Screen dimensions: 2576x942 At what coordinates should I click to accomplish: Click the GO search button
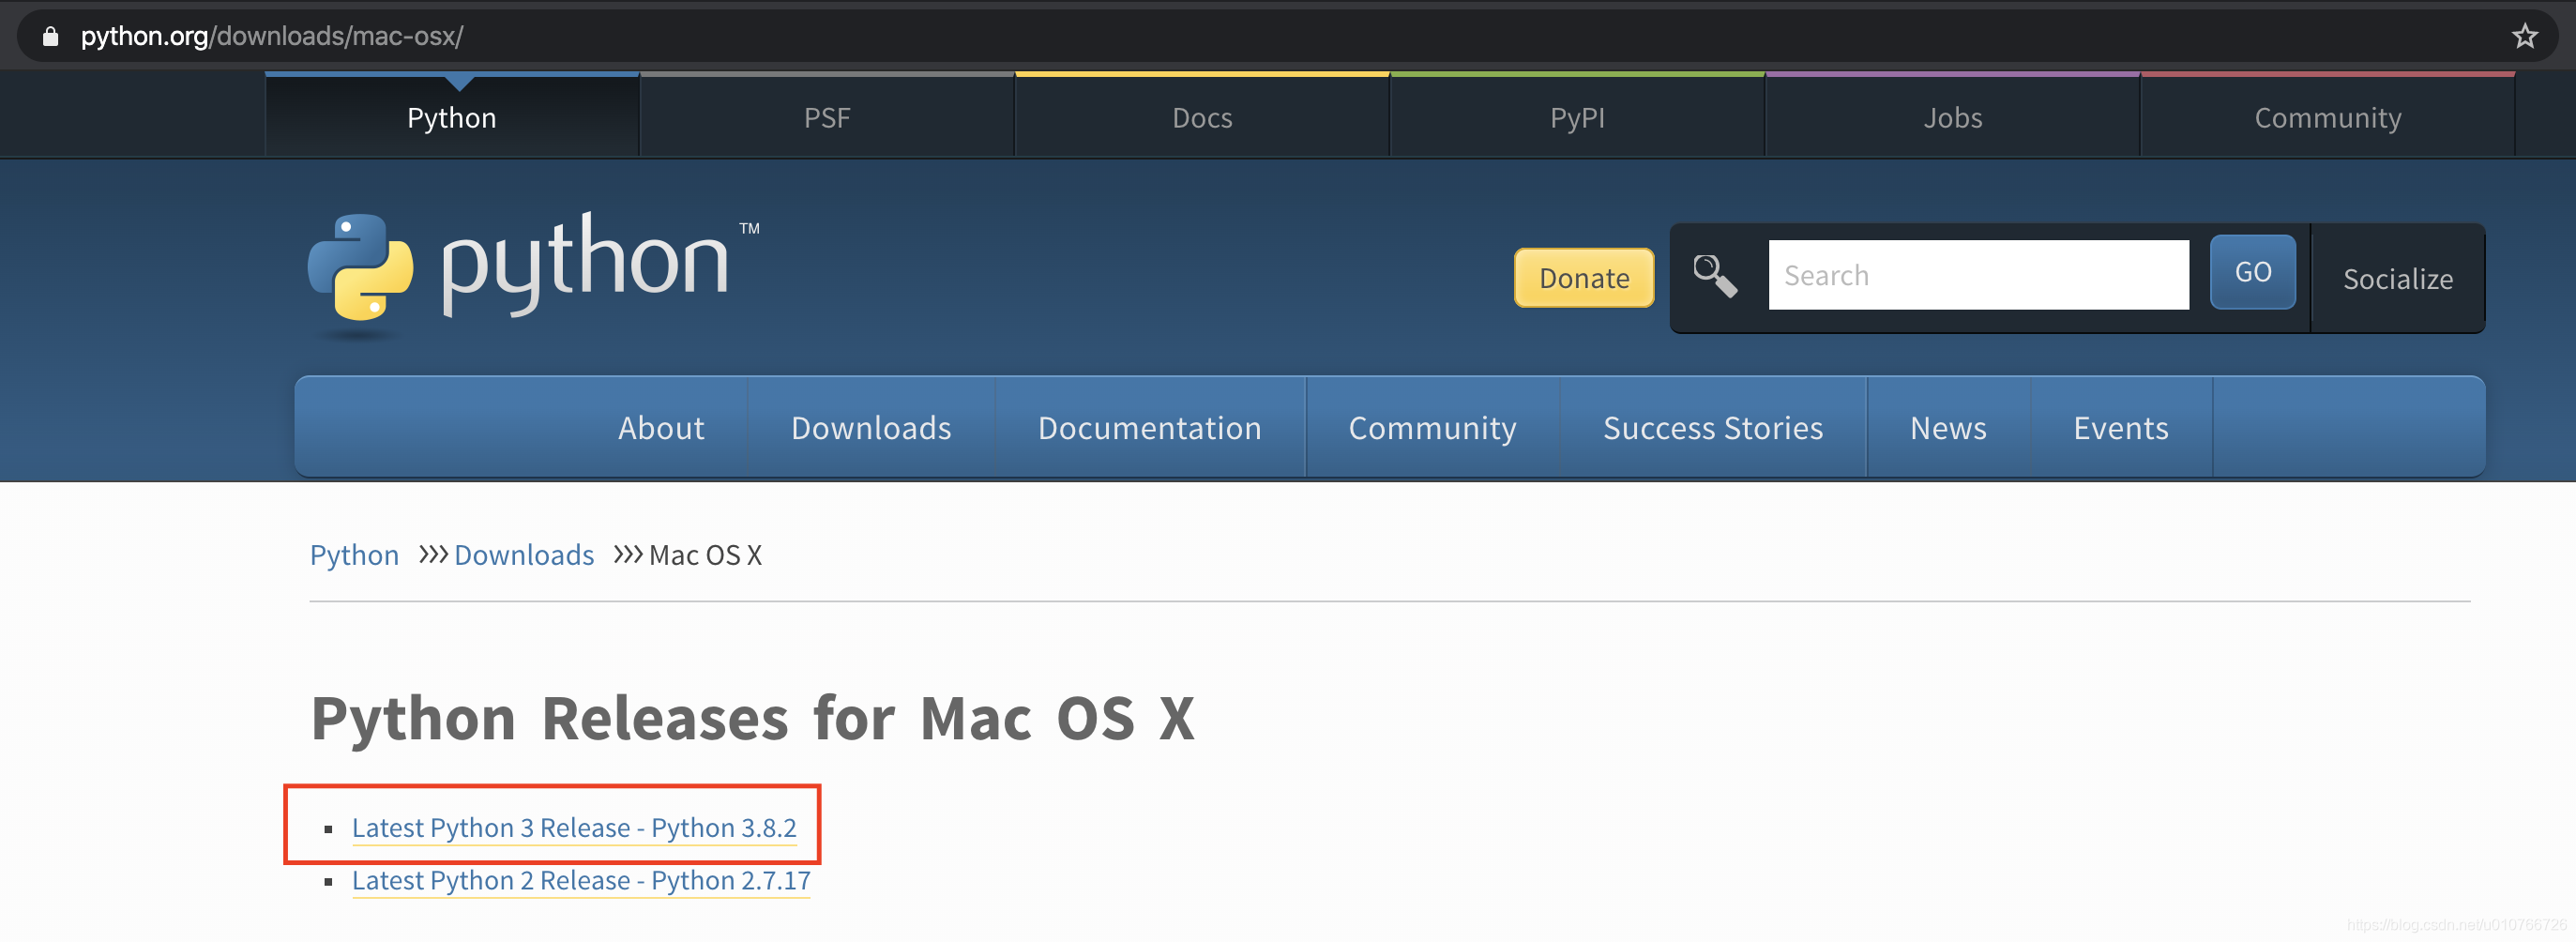(2252, 272)
